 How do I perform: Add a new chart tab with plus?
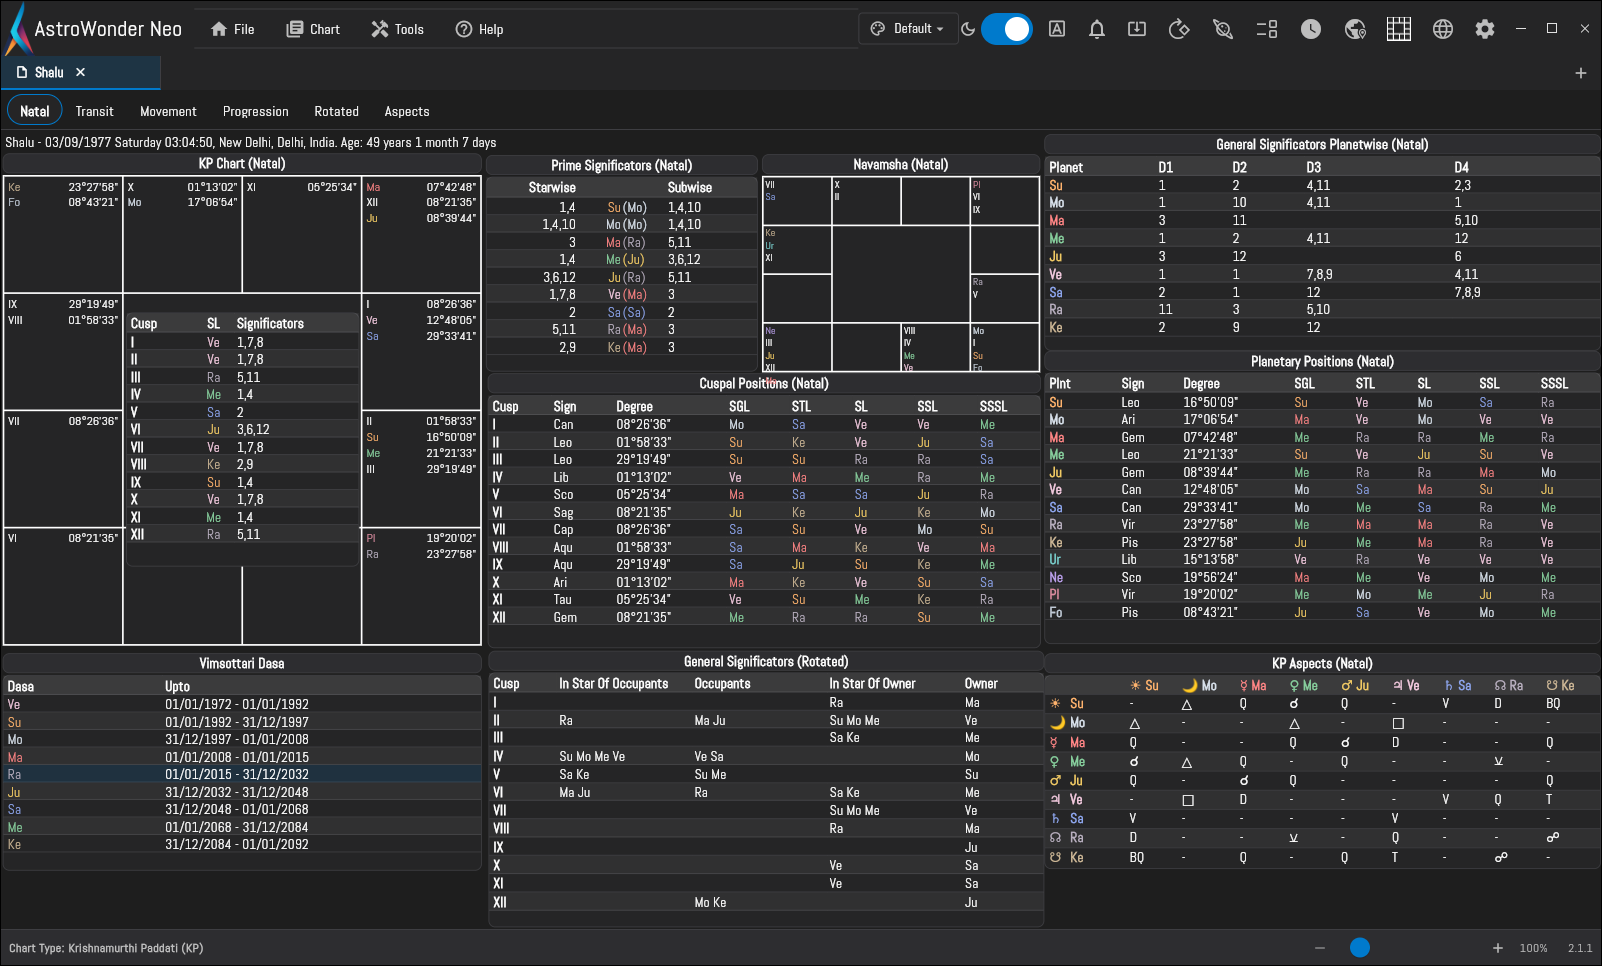[1581, 73]
